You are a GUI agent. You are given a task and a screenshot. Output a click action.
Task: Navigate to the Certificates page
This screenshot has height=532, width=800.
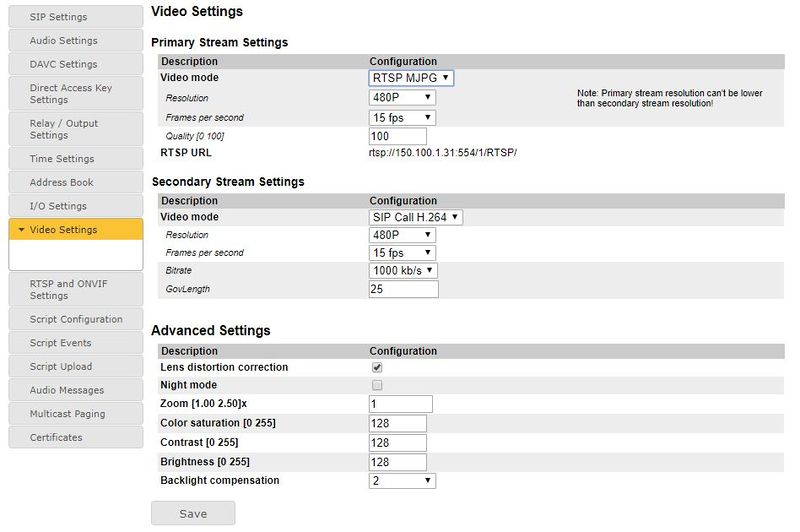click(75, 437)
